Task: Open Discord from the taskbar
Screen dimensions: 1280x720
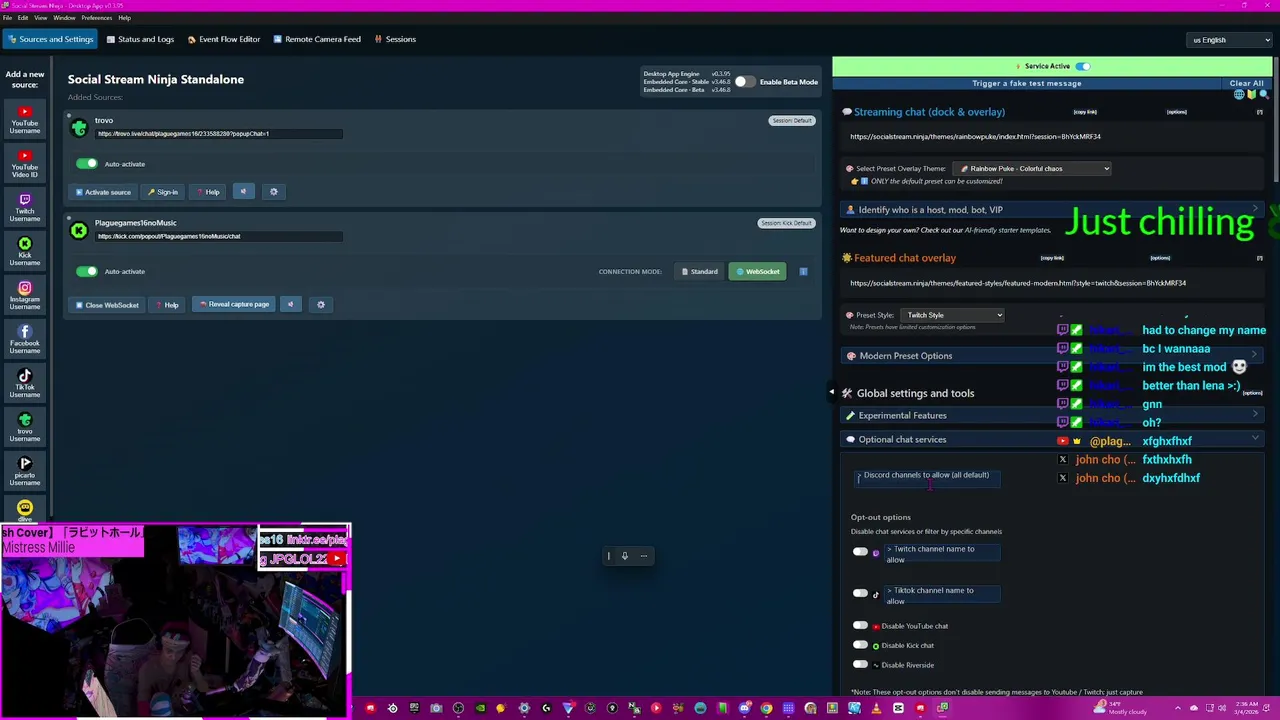Action: point(744,708)
